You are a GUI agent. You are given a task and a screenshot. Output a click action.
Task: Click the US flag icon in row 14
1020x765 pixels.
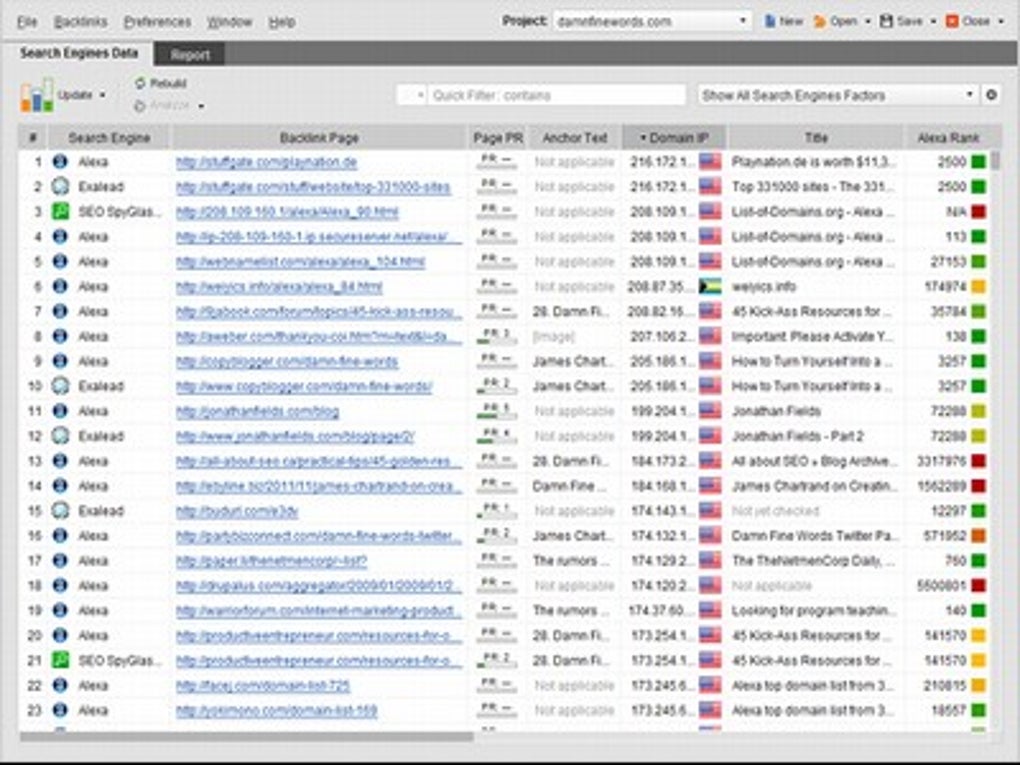(710, 486)
